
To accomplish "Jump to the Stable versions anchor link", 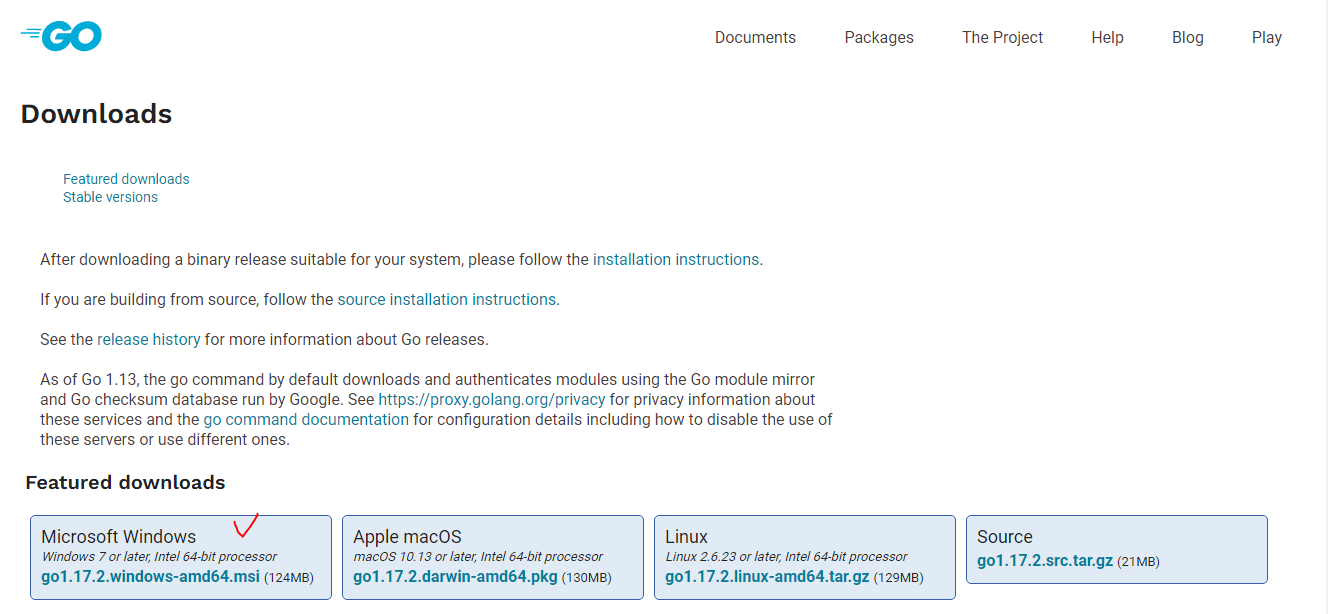I will pos(110,197).
